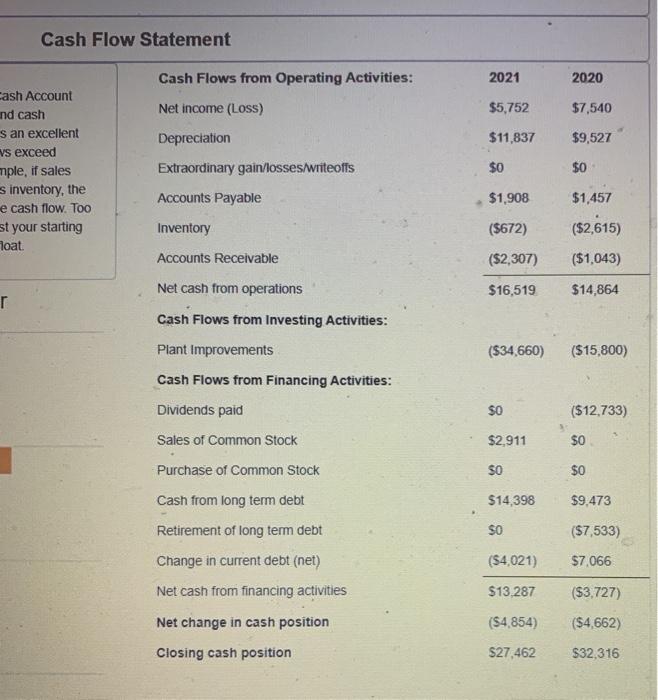Select Cash from long term debt $14,398

click(x=511, y=500)
